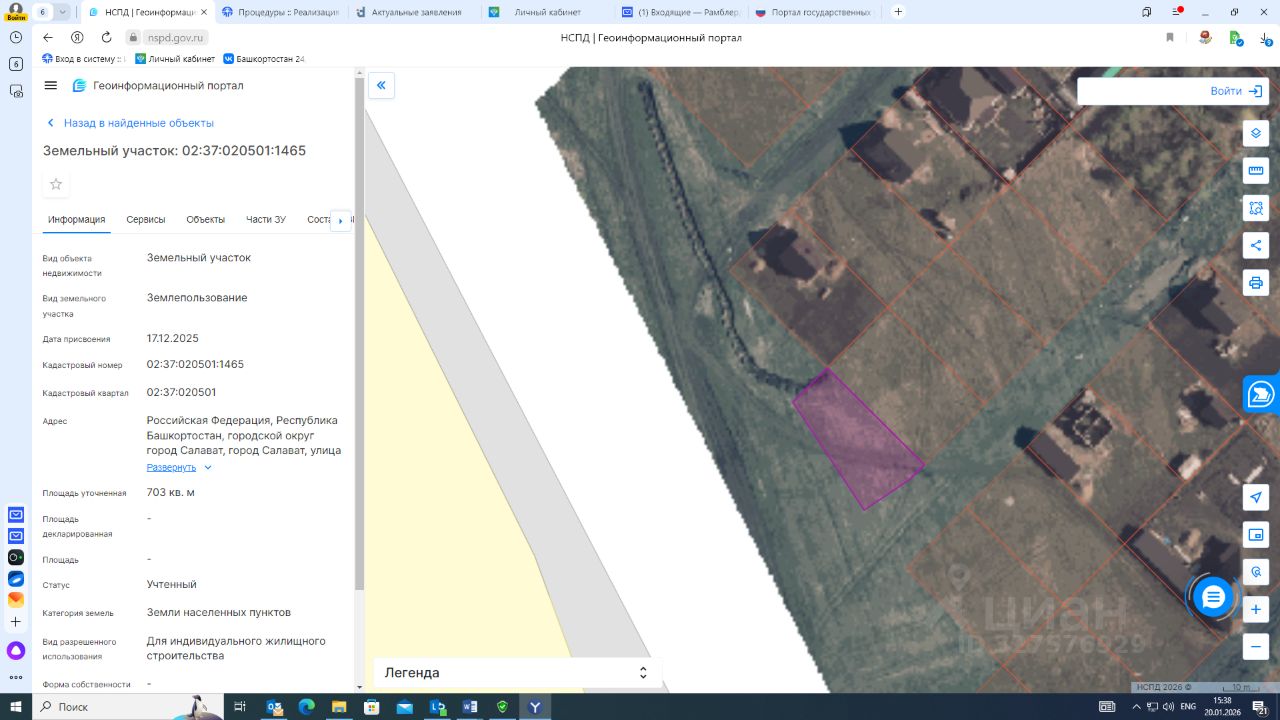The image size is (1280, 720).
Task: Click the purple highlighted land parcel
Action: [x=857, y=442]
